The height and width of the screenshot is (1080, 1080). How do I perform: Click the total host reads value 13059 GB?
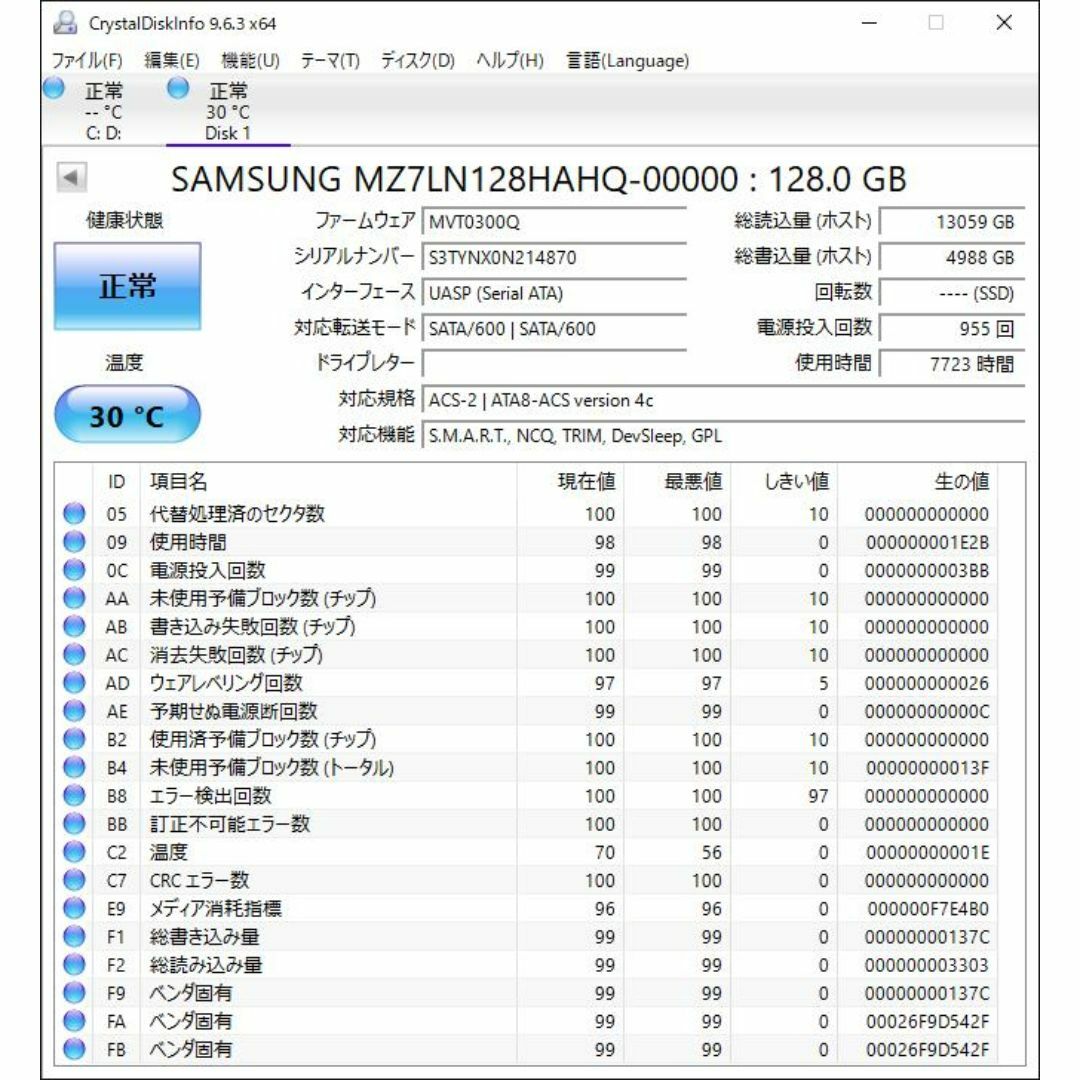(x=952, y=222)
